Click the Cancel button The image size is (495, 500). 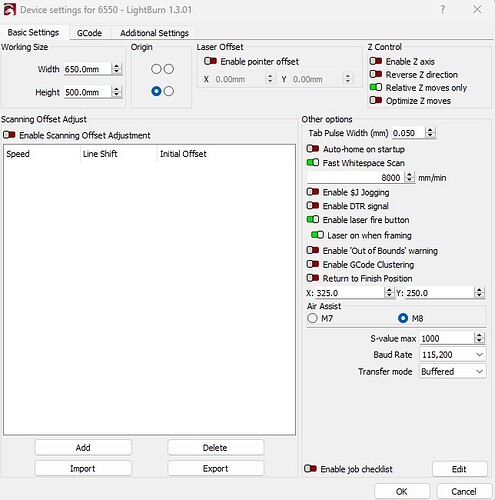(464, 491)
